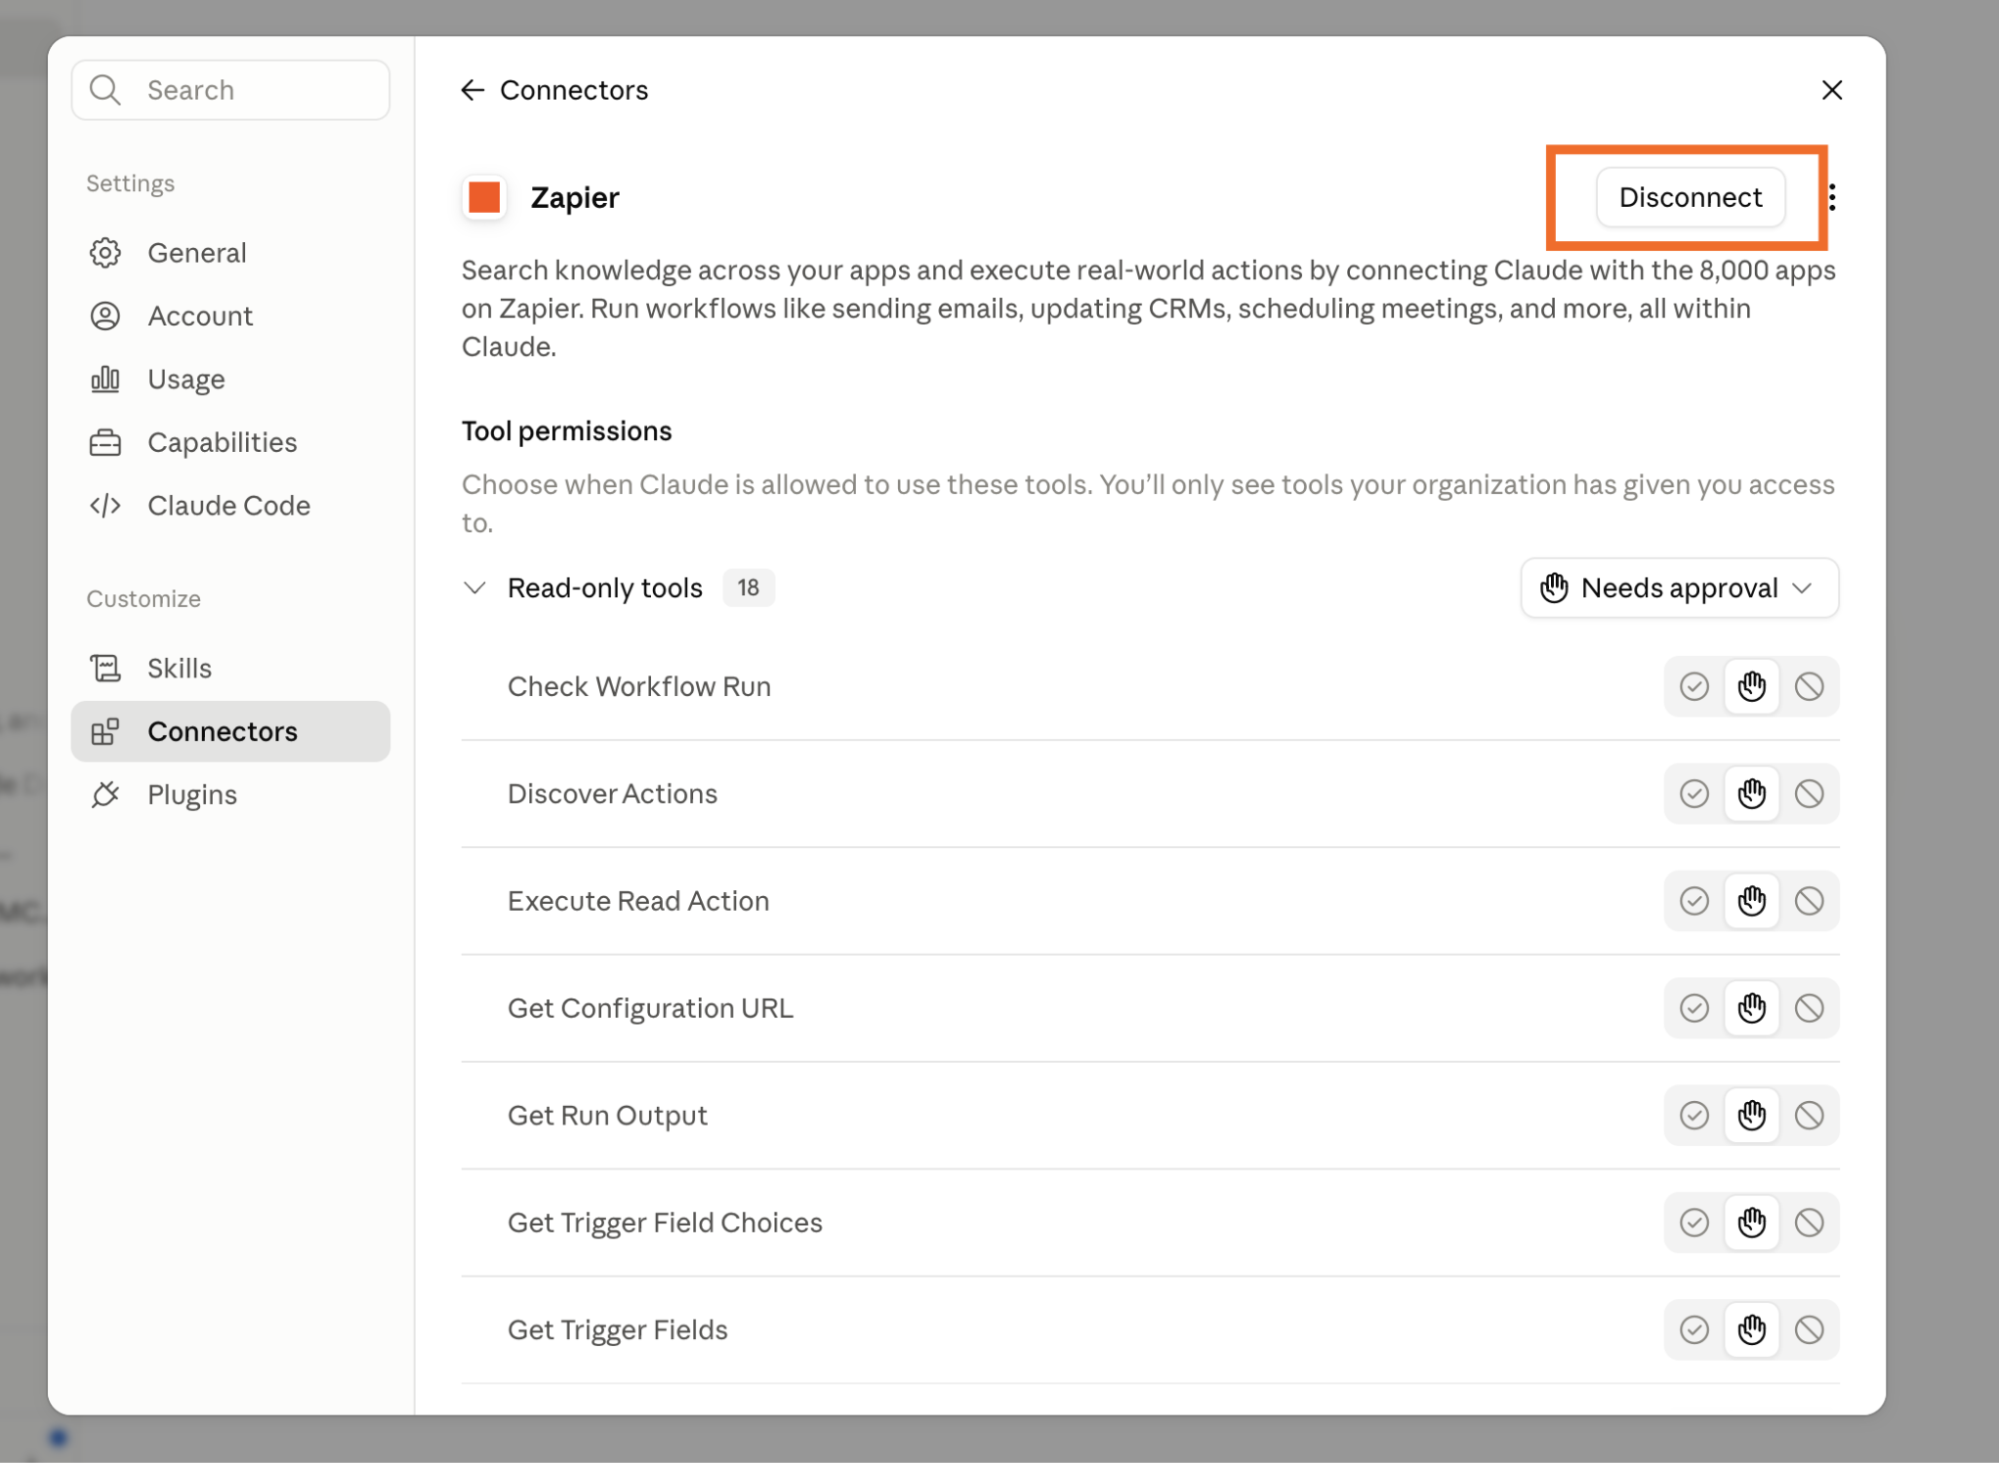The image size is (1999, 1464).
Task: Always allow Get Trigger Field Choices
Action: [1694, 1222]
